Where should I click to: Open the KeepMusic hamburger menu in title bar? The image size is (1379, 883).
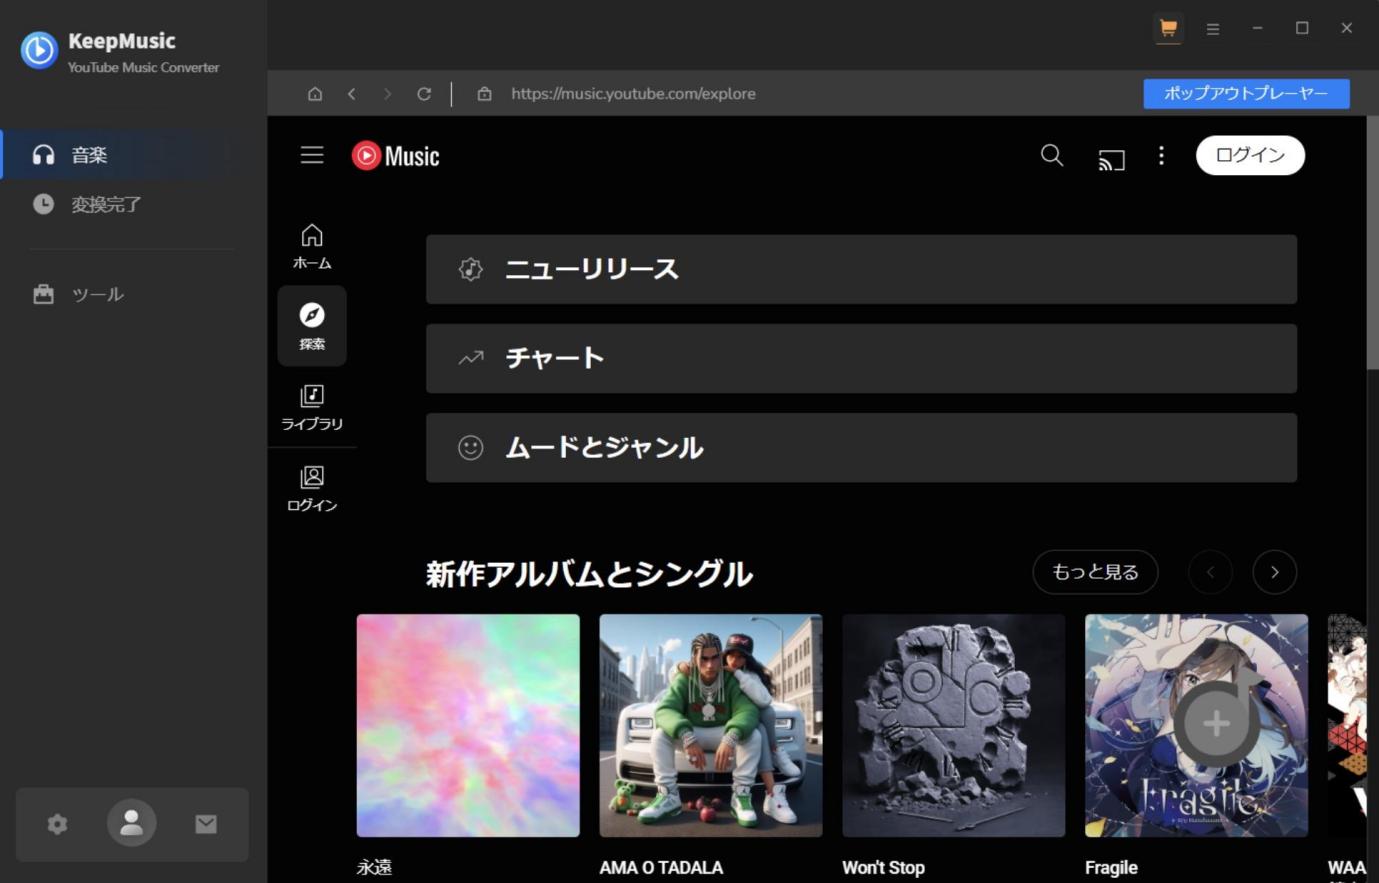pyautogui.click(x=1213, y=29)
